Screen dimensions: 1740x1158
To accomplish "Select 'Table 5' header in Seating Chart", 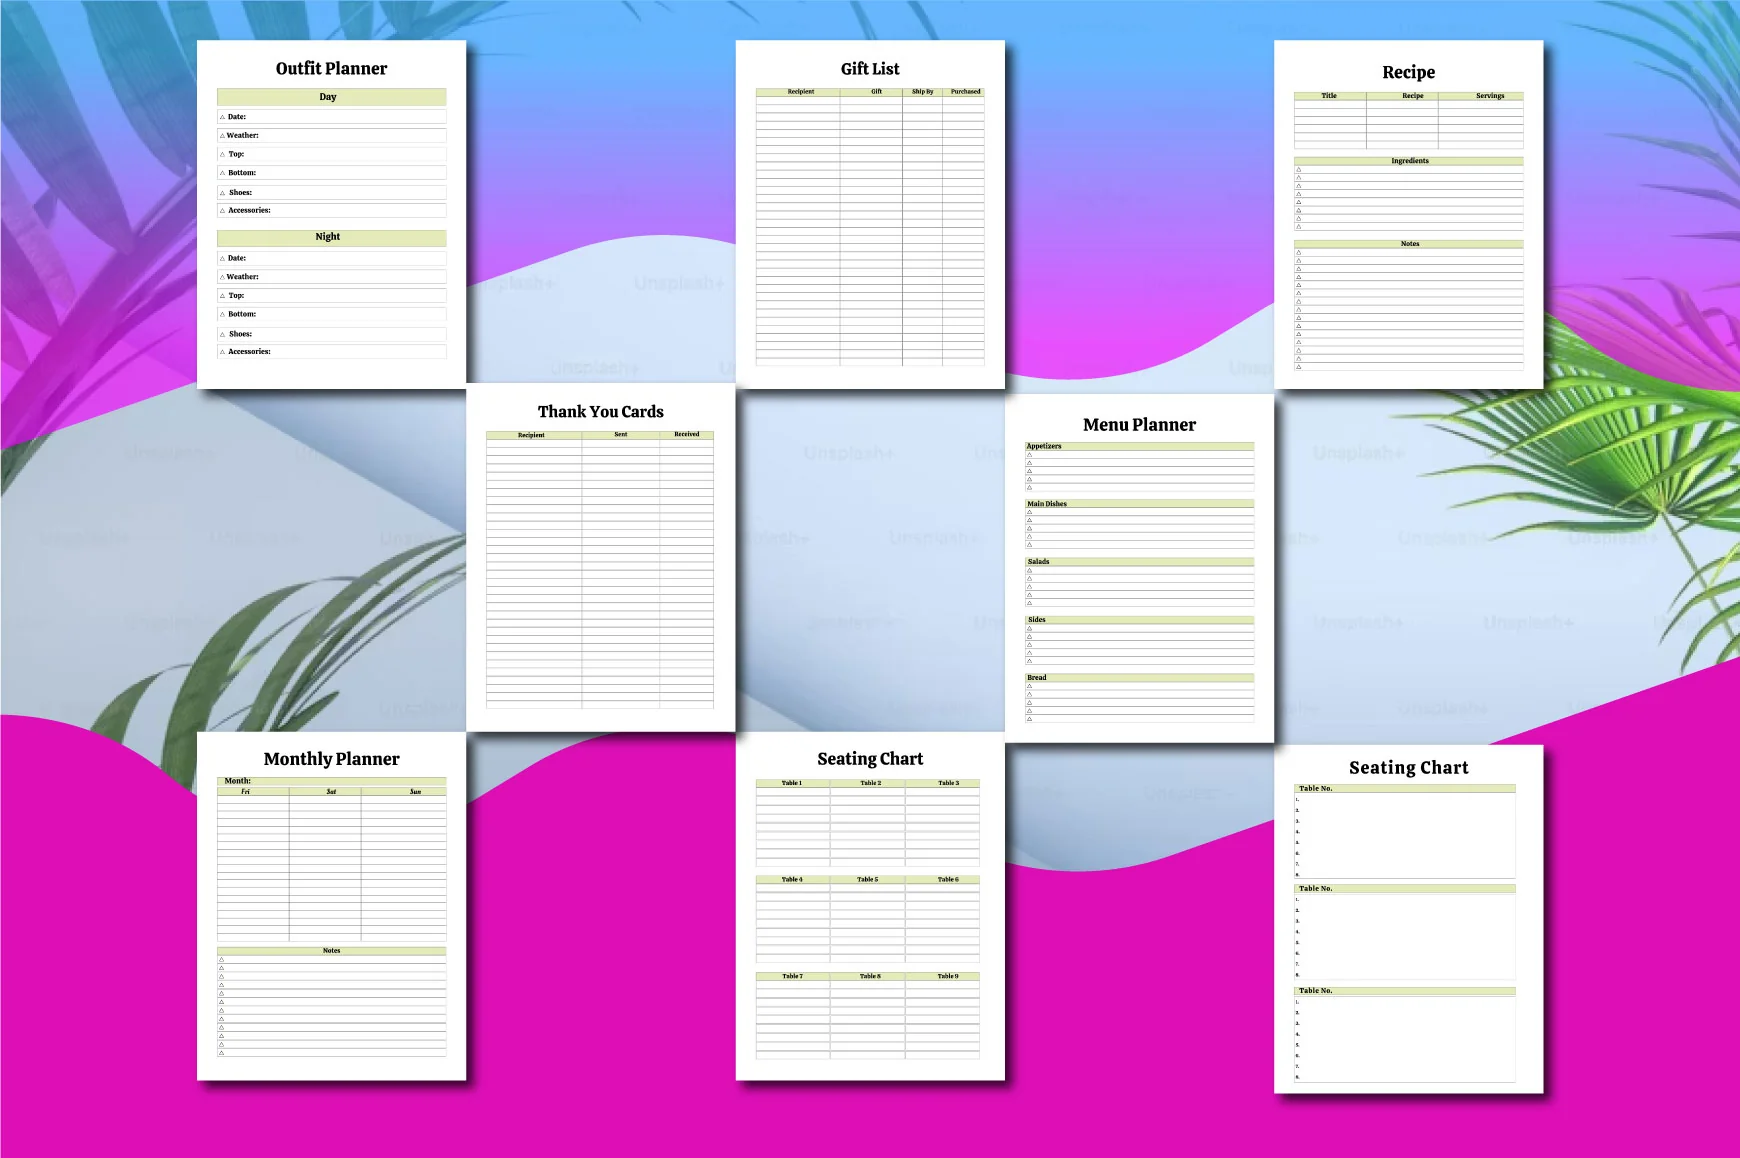I will click(x=868, y=880).
